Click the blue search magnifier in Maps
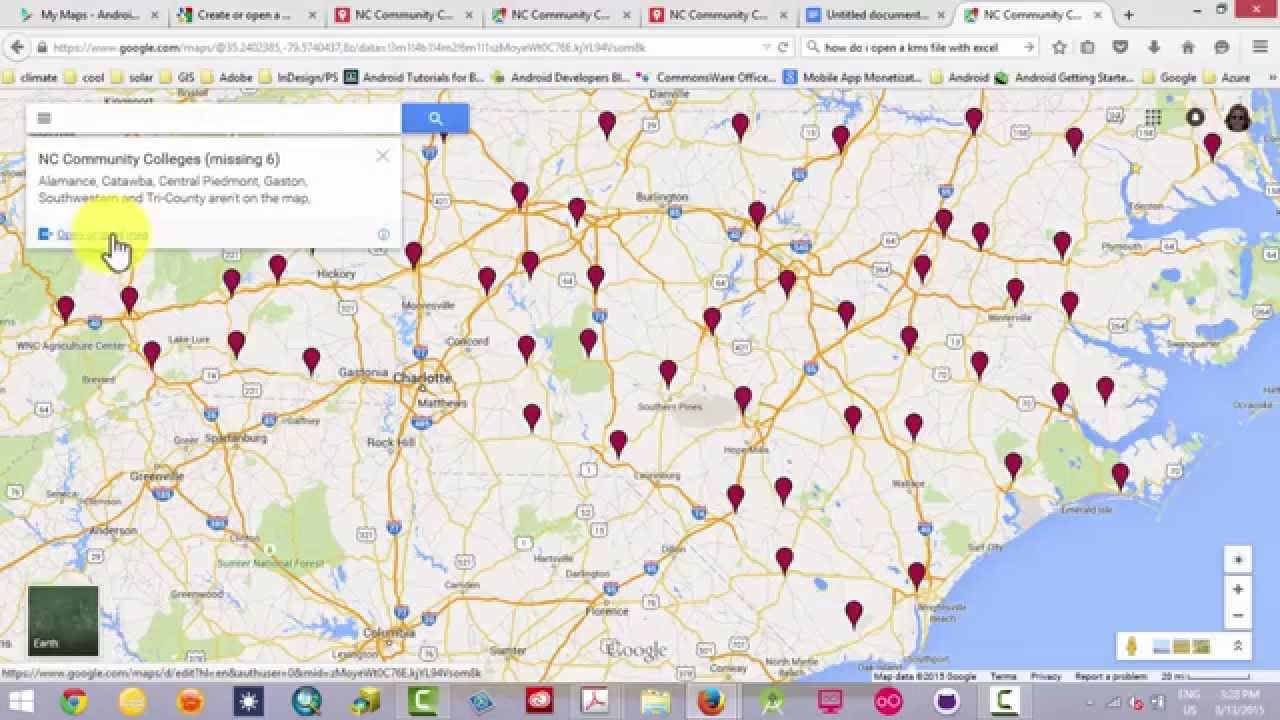This screenshot has width=1280, height=720. 435,118
